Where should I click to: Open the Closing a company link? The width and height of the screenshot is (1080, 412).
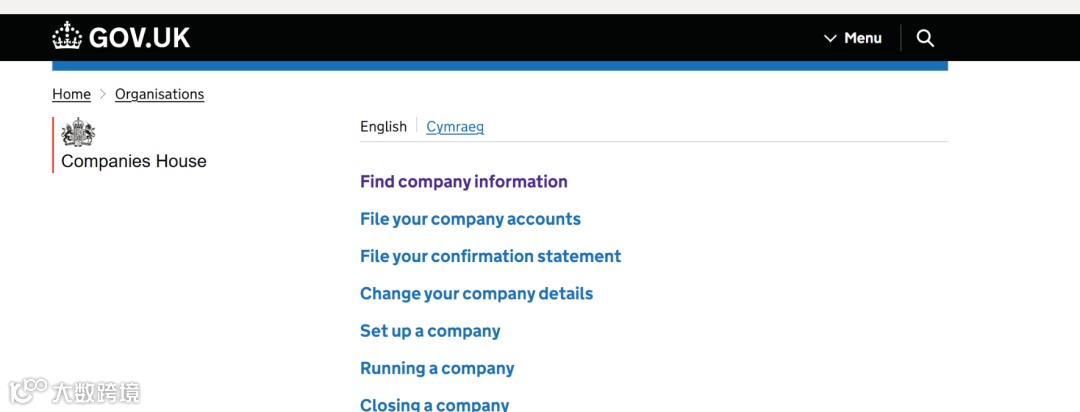434,404
